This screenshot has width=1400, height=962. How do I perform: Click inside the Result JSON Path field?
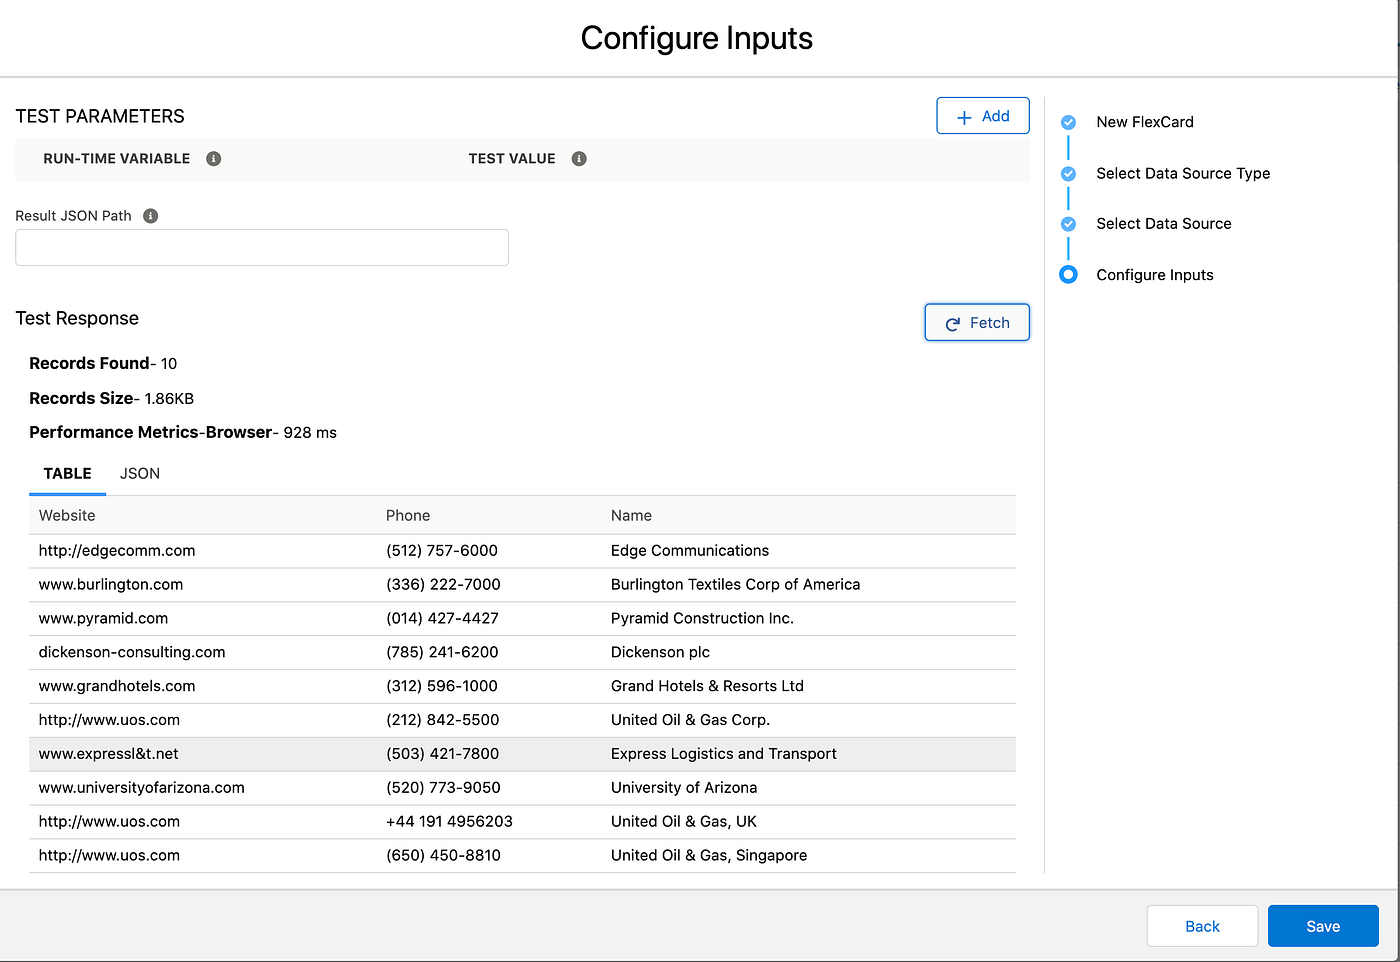click(261, 247)
